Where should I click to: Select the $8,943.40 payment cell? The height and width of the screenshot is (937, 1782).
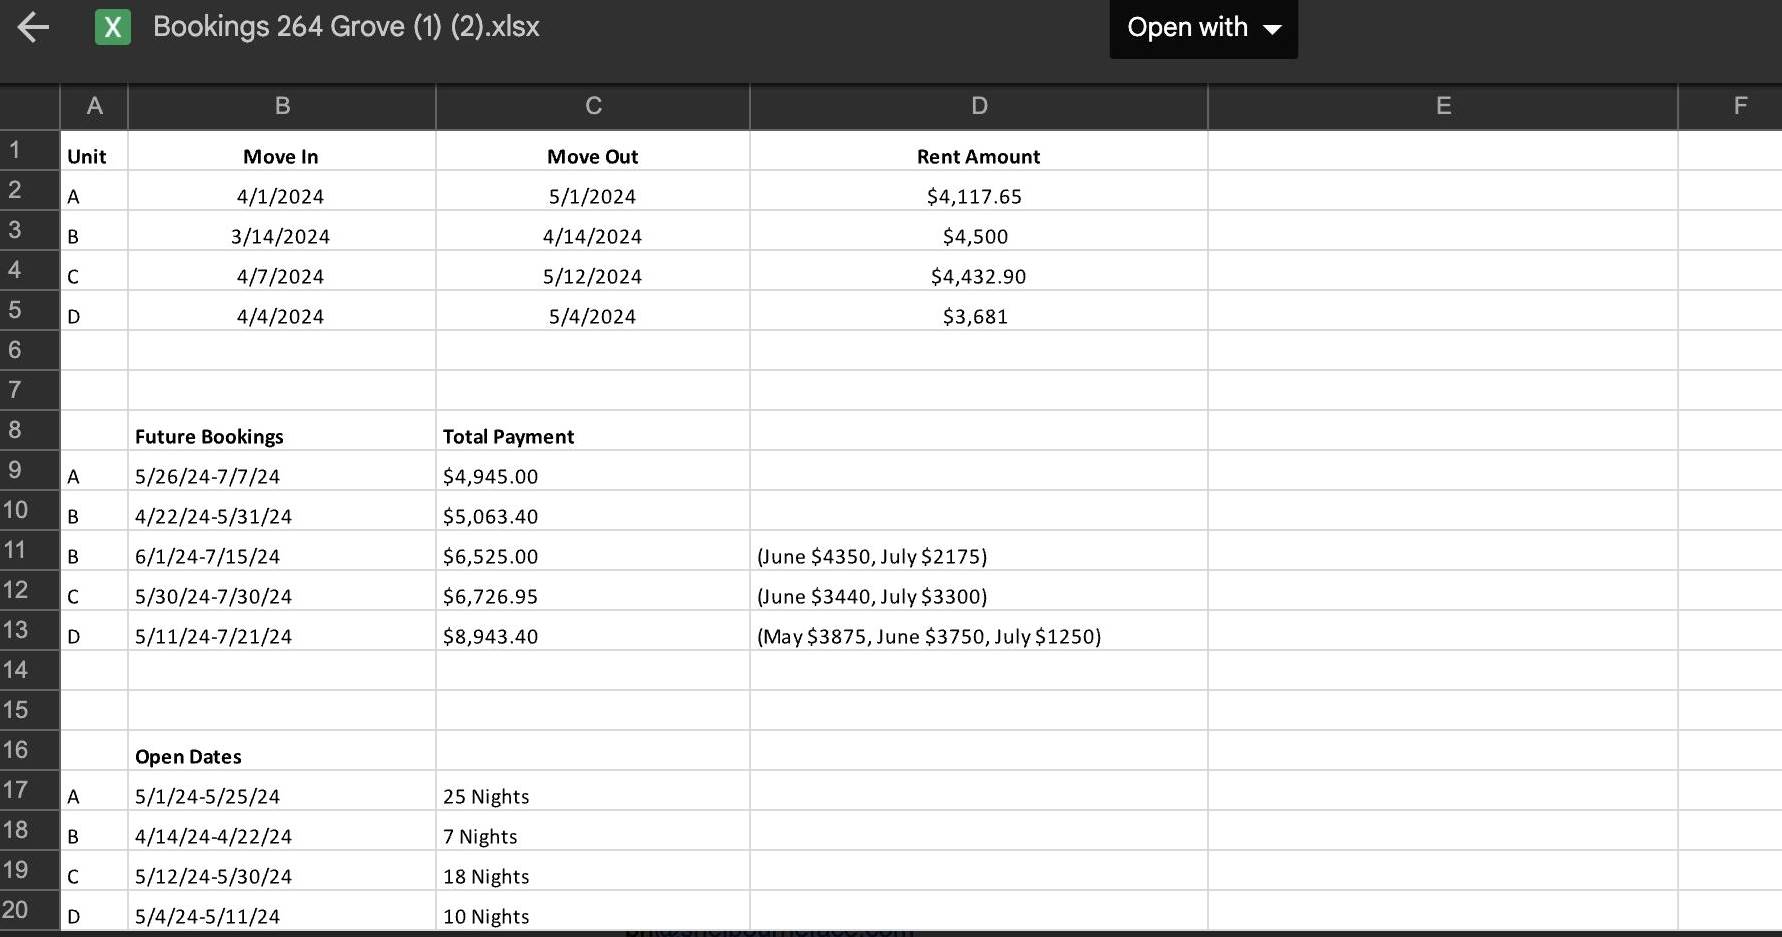[593, 631]
